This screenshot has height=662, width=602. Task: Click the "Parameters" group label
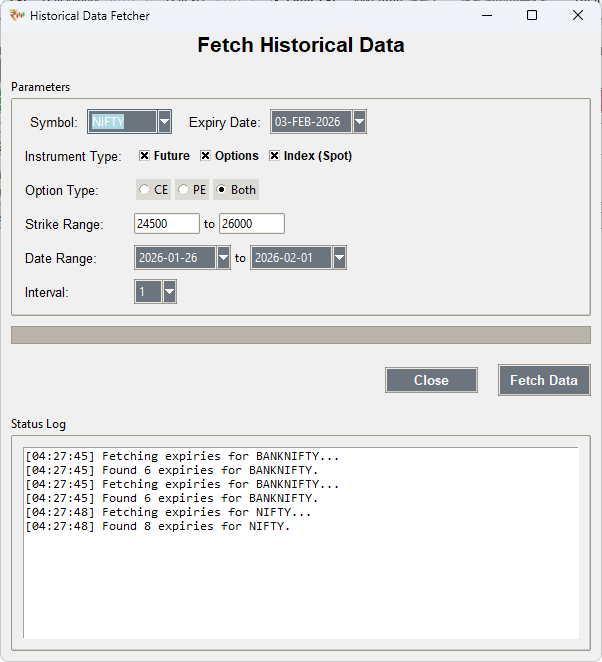[41, 87]
